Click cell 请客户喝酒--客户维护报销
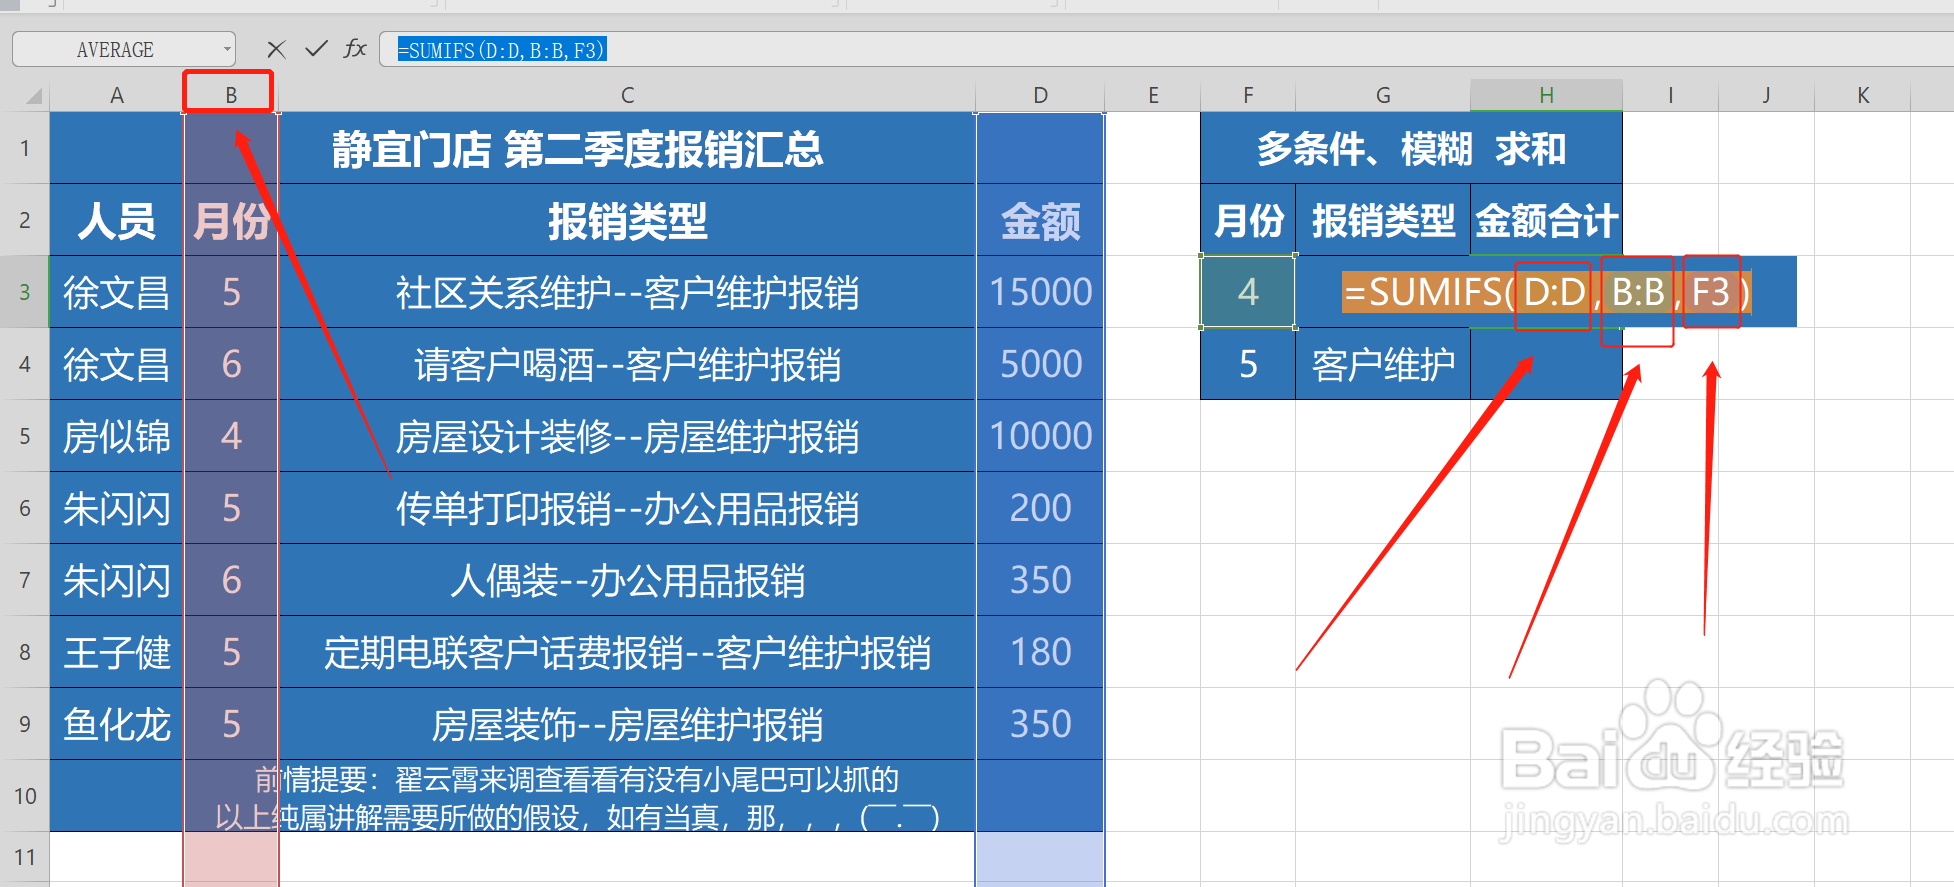1954x887 pixels. [627, 364]
